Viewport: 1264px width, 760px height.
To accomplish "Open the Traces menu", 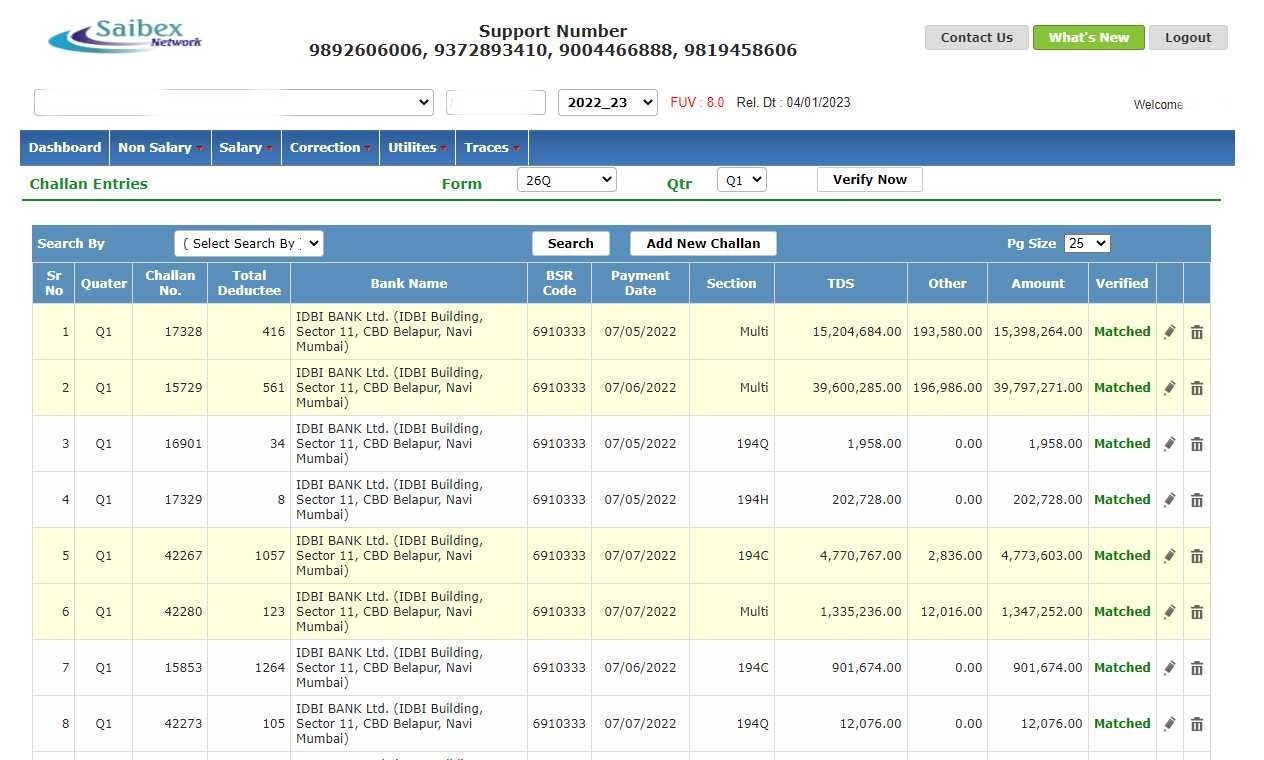I will (489, 147).
